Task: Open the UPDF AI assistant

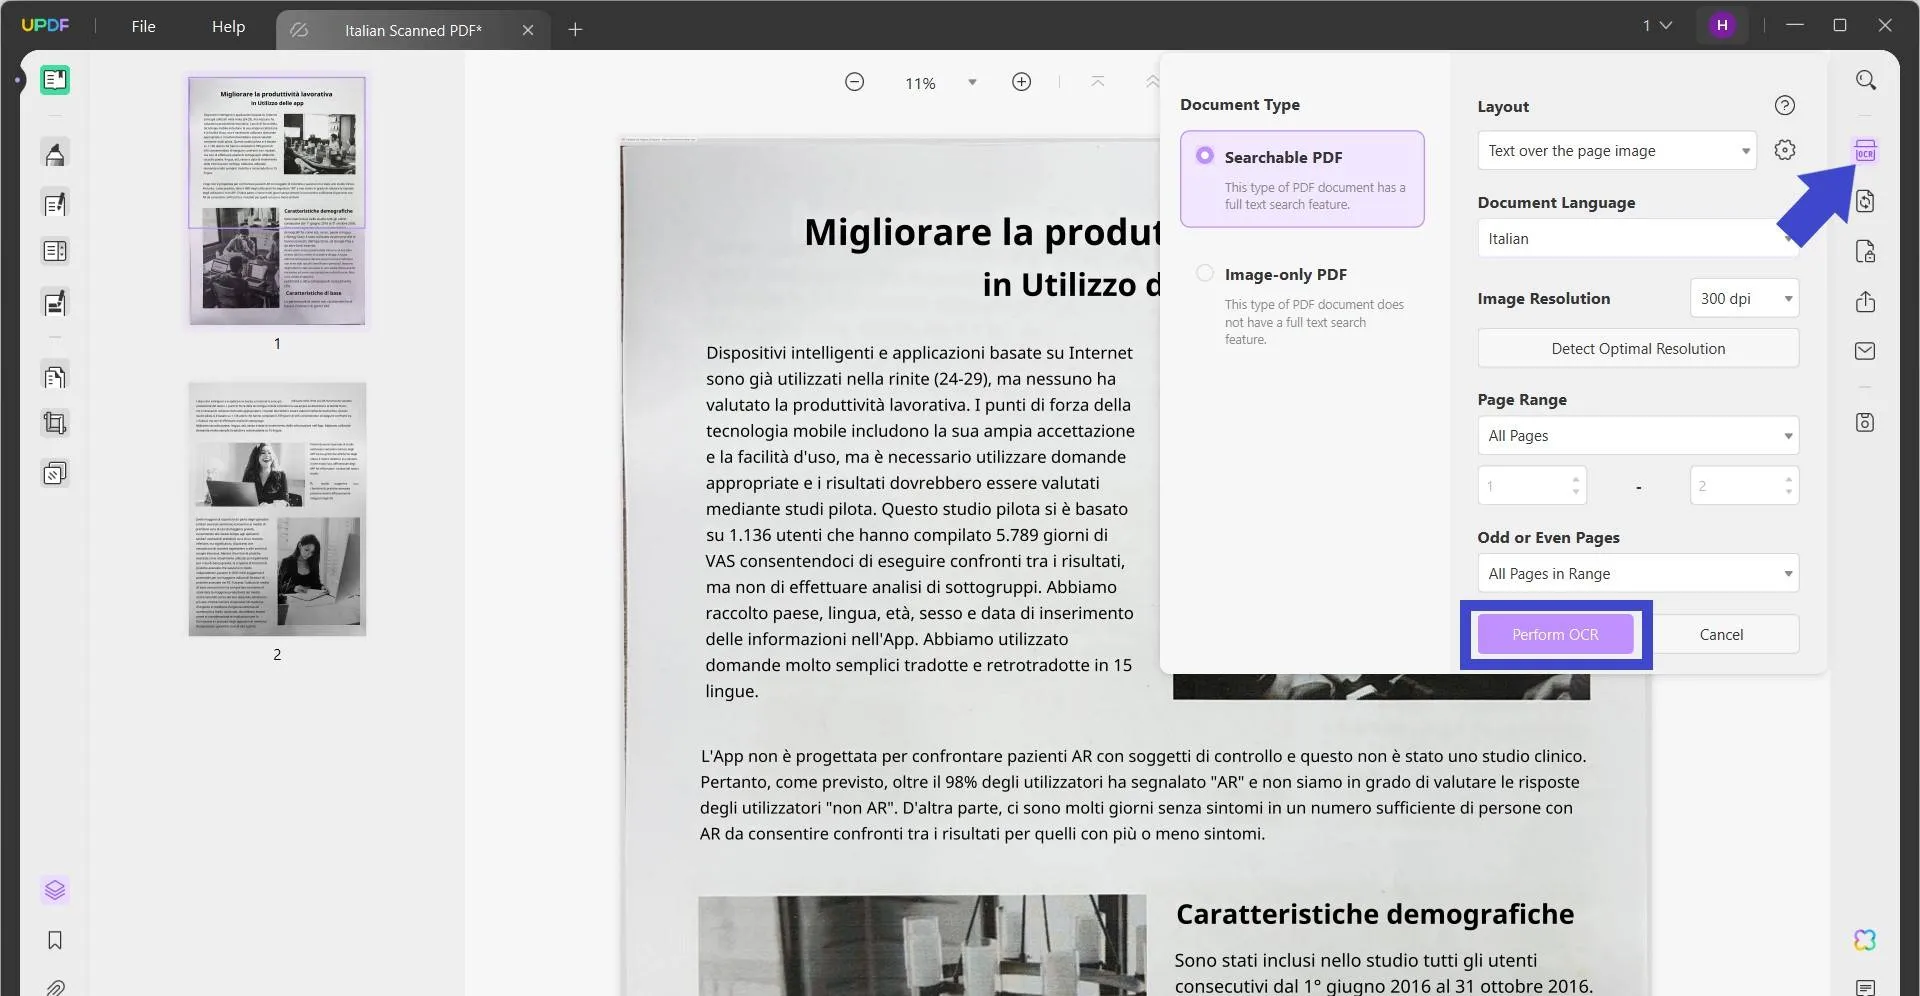Action: coord(1865,940)
